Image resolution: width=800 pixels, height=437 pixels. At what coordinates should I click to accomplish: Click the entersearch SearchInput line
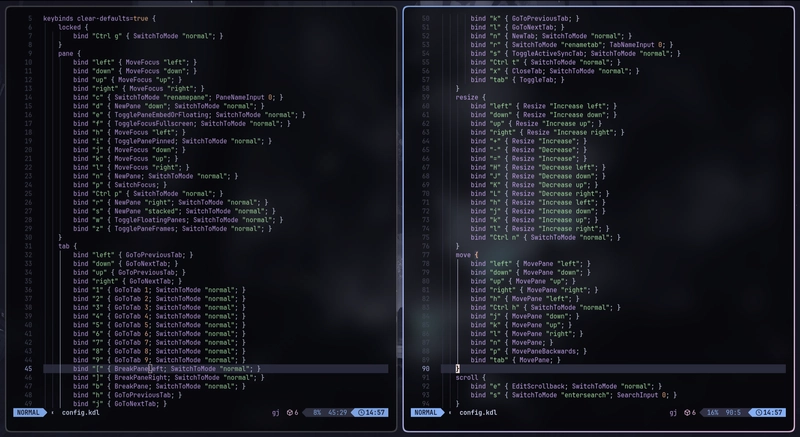(573, 395)
